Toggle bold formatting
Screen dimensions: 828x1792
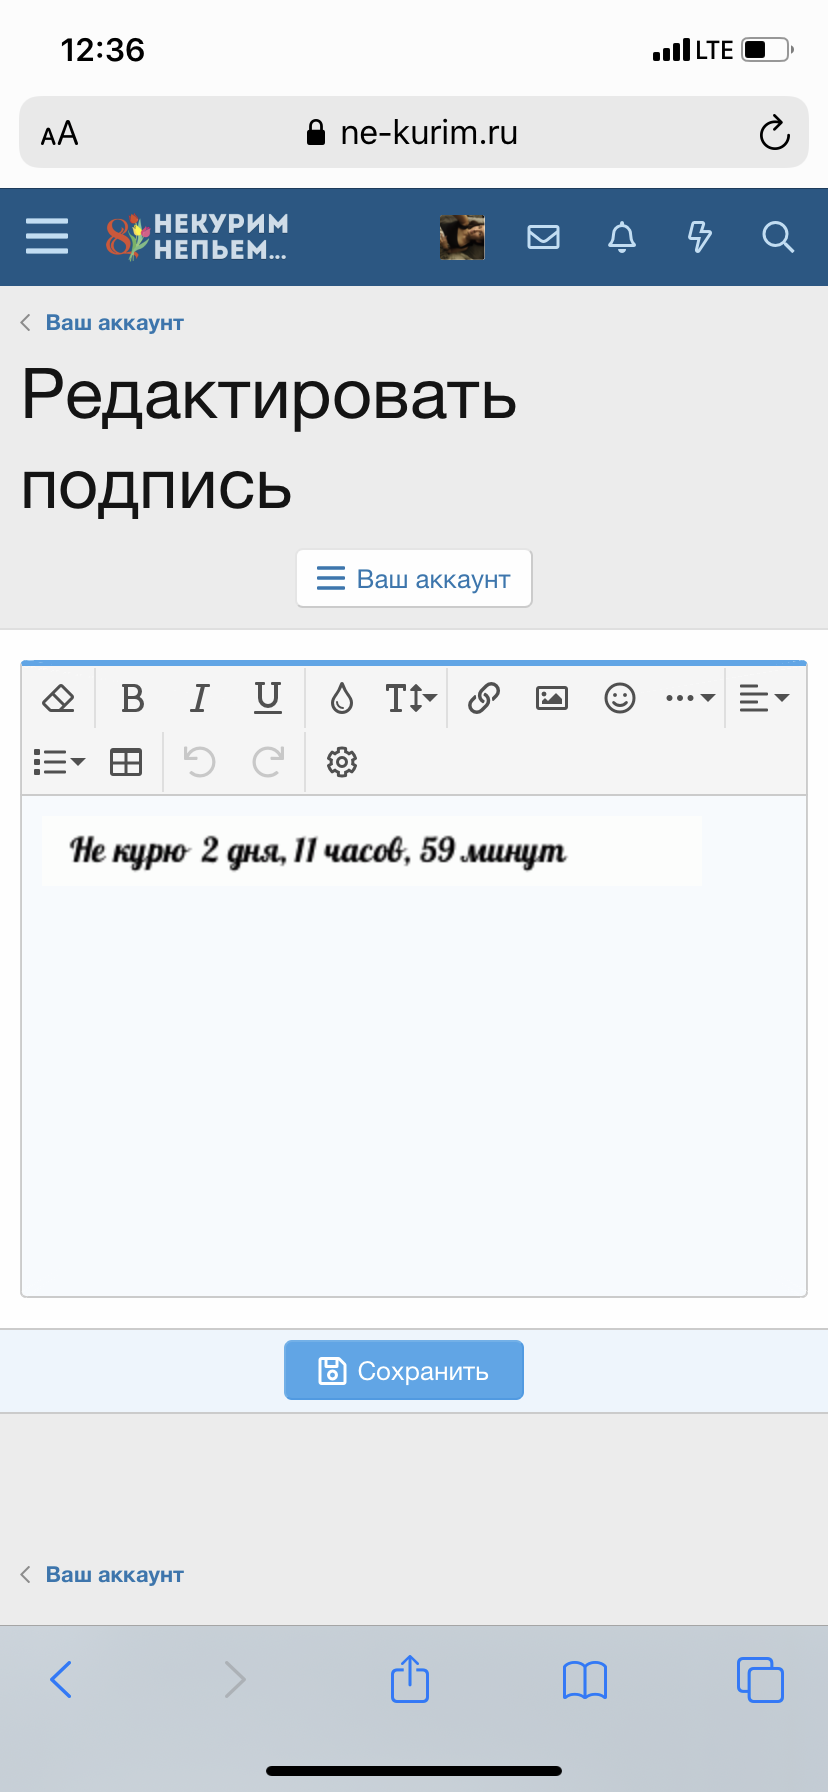132,698
